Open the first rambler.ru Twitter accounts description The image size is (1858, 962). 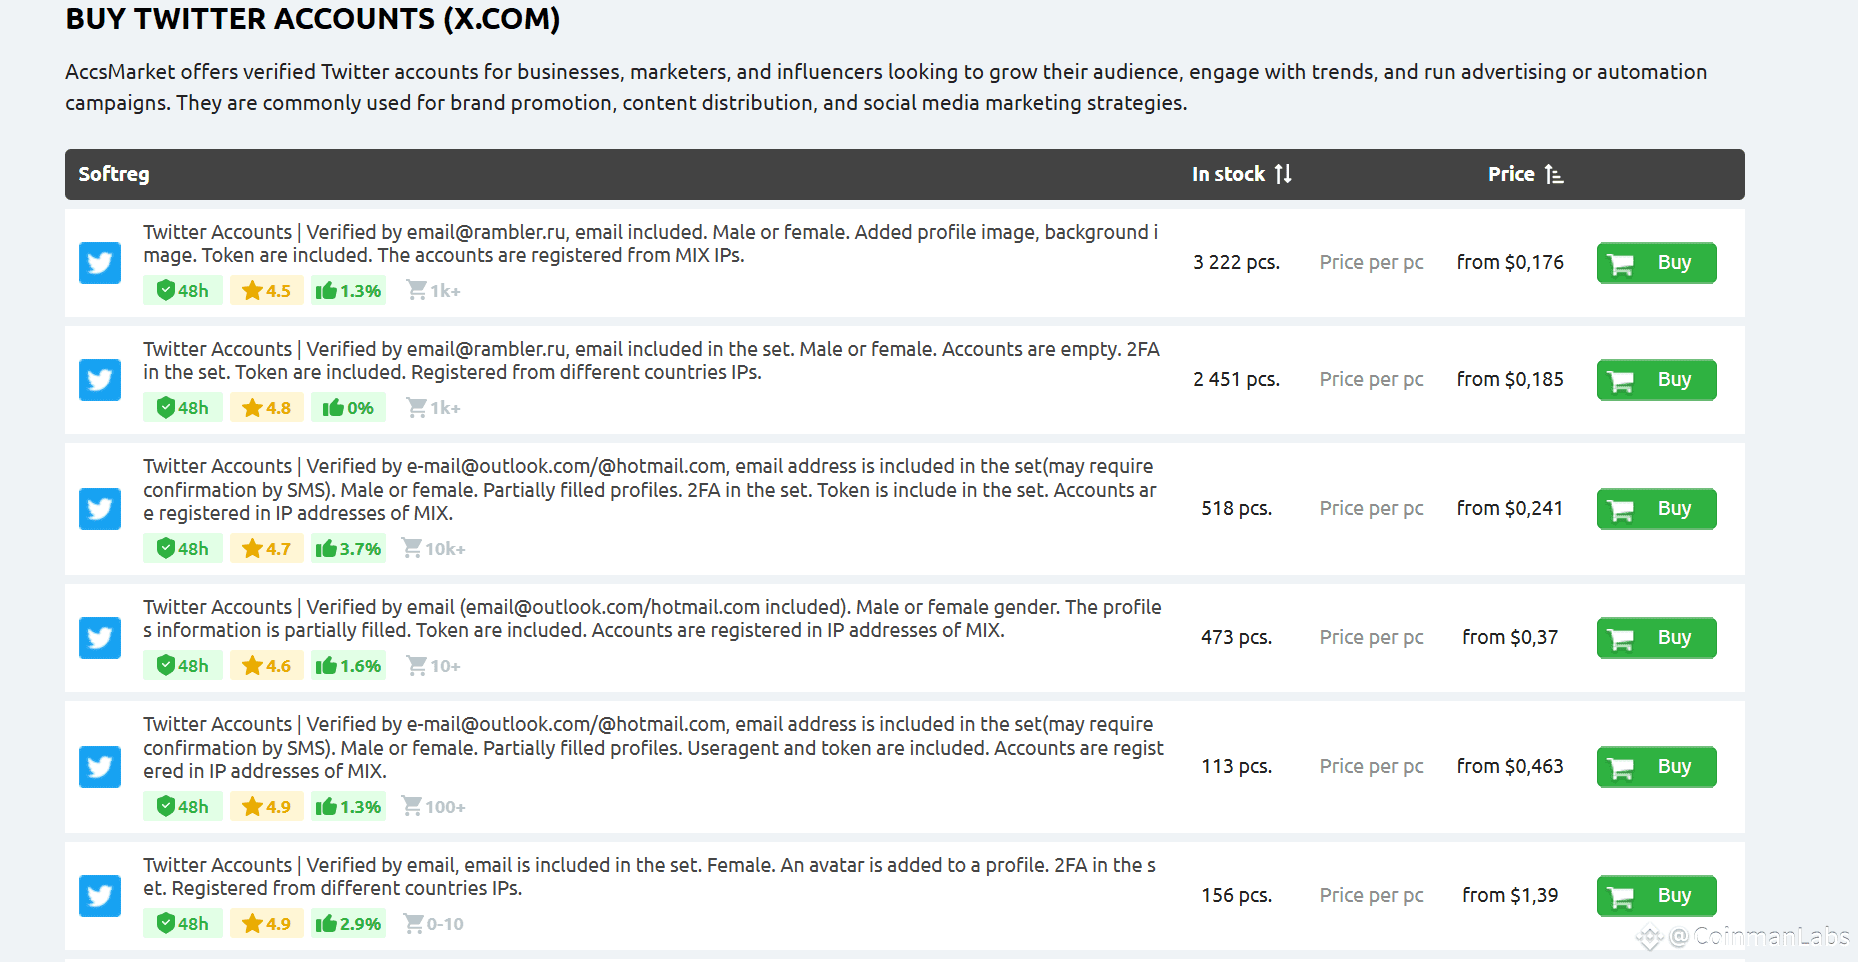[650, 243]
